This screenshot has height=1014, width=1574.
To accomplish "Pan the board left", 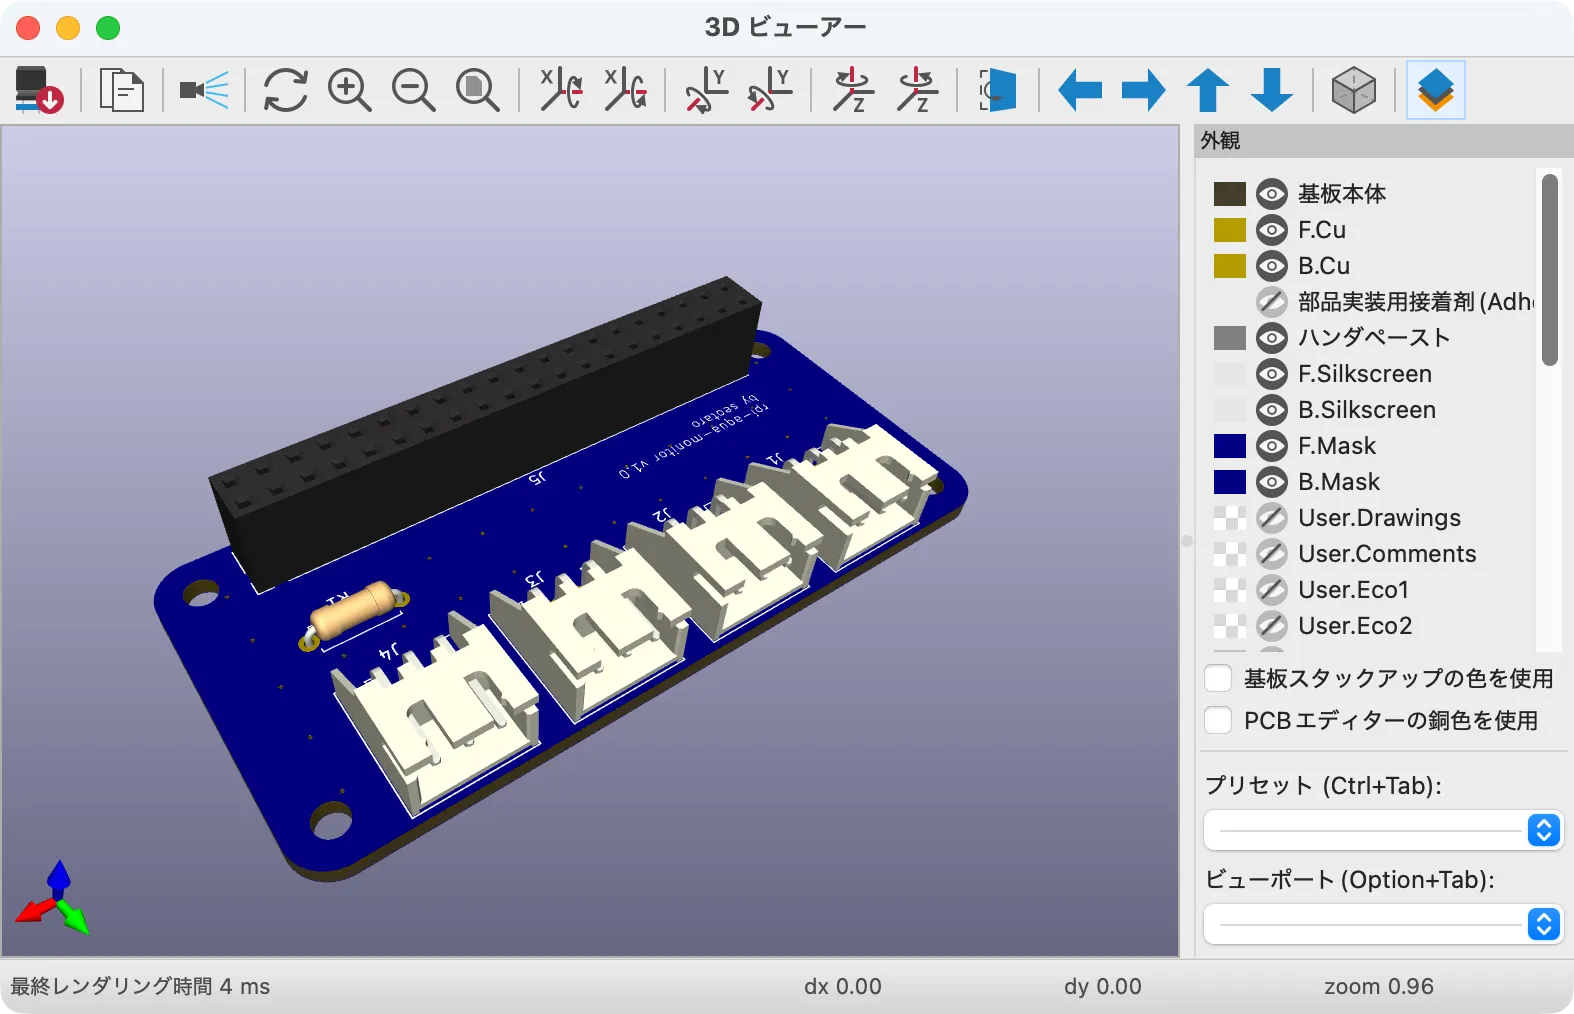I will click(1080, 90).
